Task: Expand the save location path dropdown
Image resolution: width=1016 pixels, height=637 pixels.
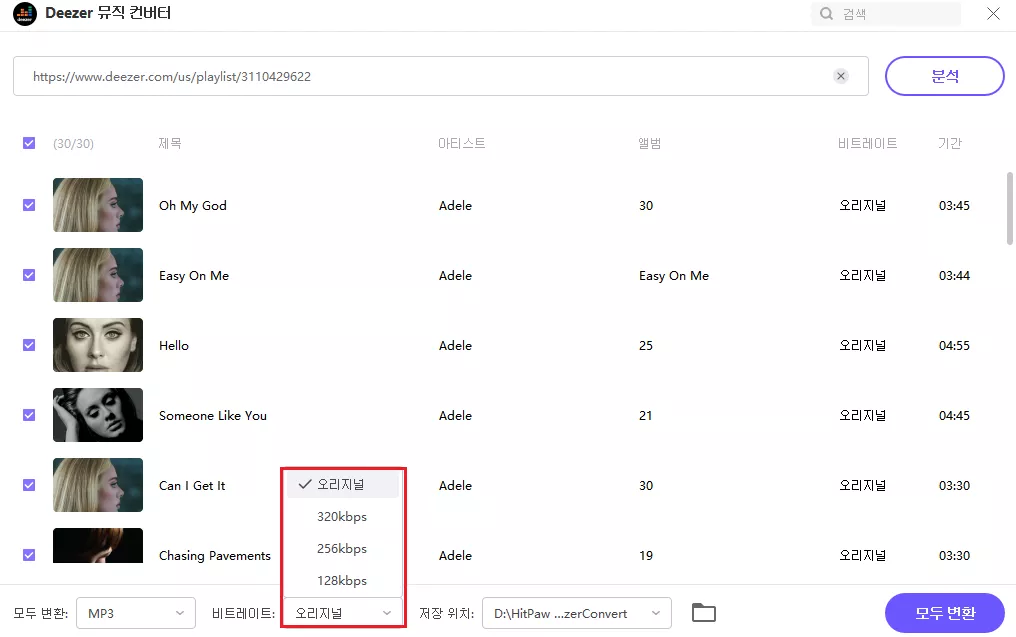Action: coord(576,613)
